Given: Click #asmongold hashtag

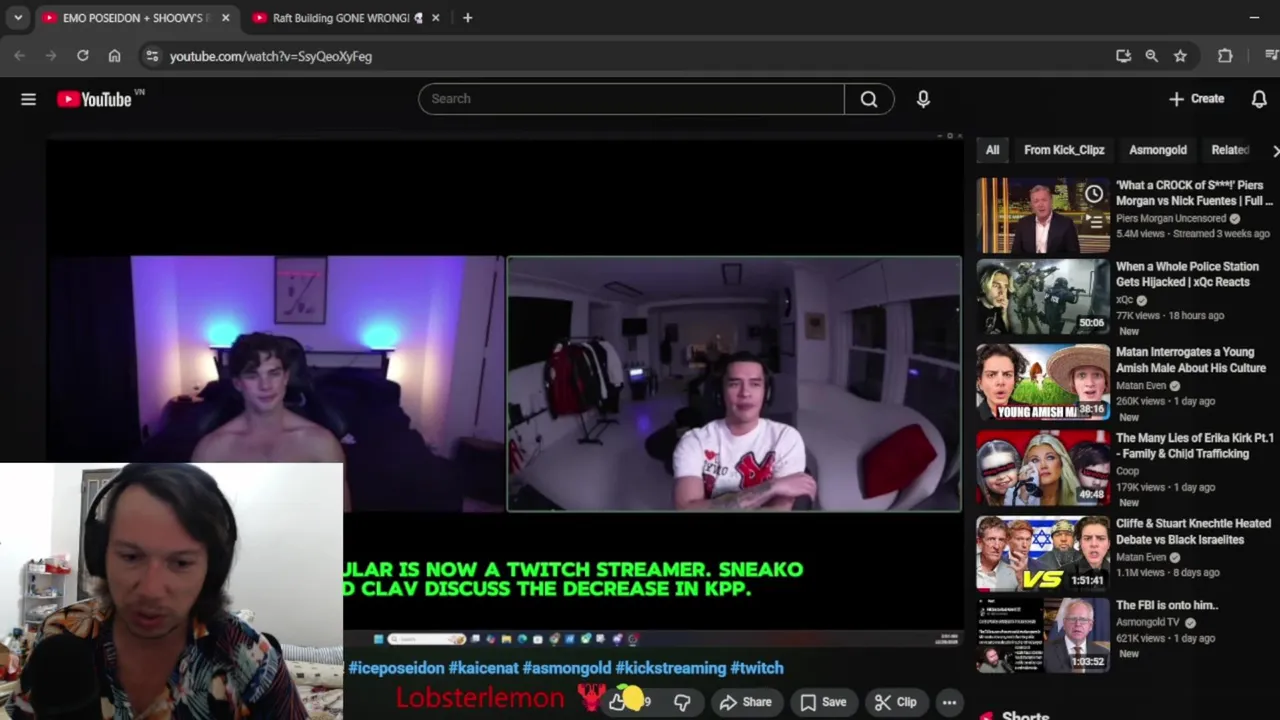Looking at the screenshot, I should click(x=566, y=668).
